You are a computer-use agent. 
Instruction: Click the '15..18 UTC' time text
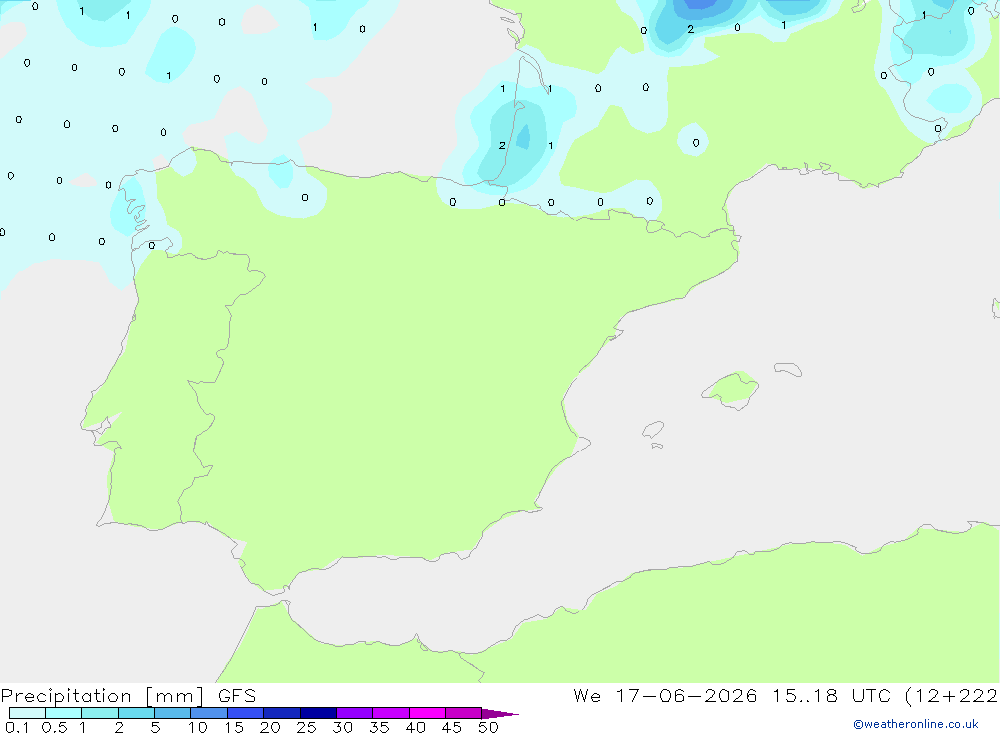point(831,695)
